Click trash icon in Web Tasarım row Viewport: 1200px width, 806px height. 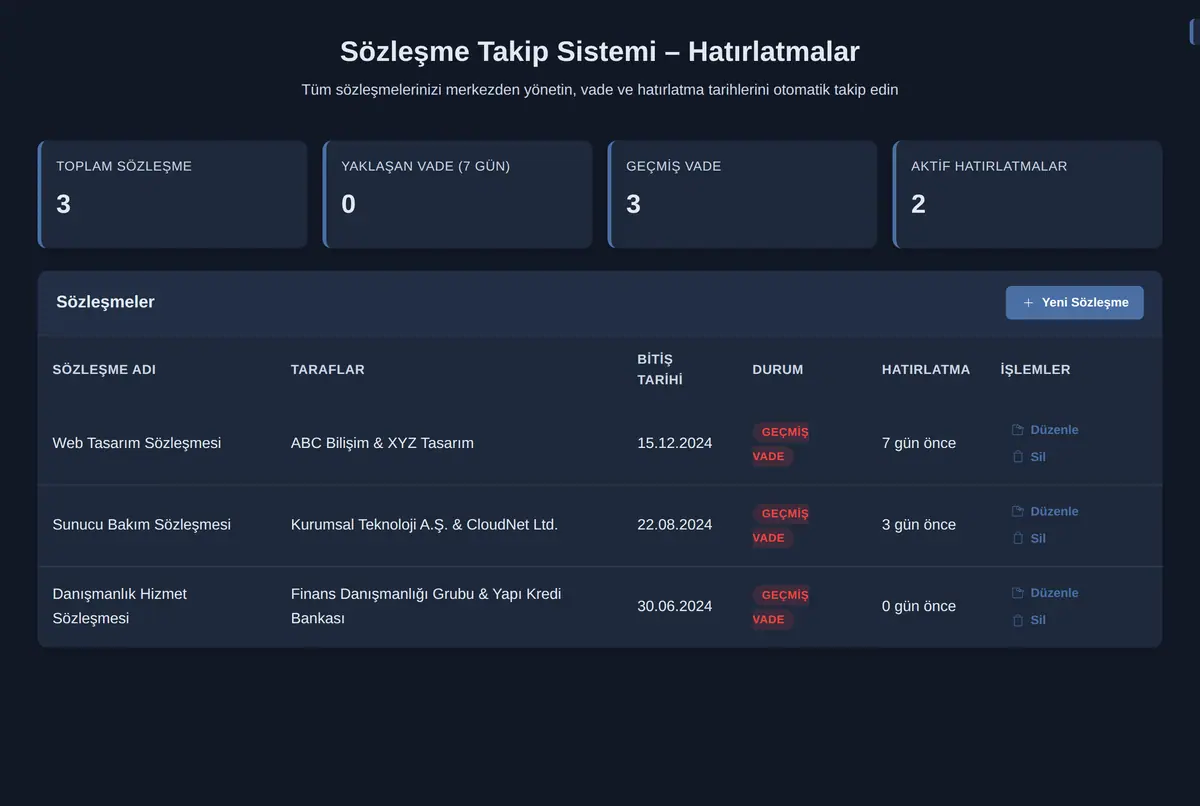click(x=1018, y=457)
